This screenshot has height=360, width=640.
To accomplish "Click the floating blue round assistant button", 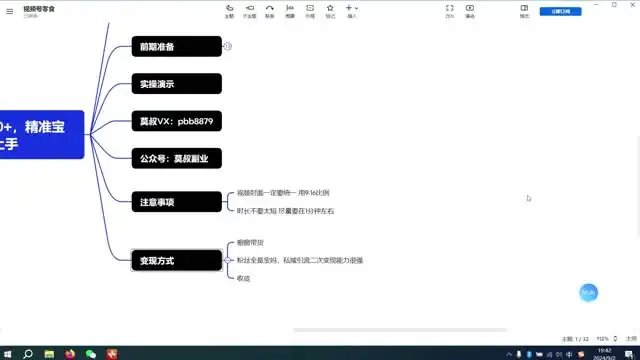I will click(589, 293).
